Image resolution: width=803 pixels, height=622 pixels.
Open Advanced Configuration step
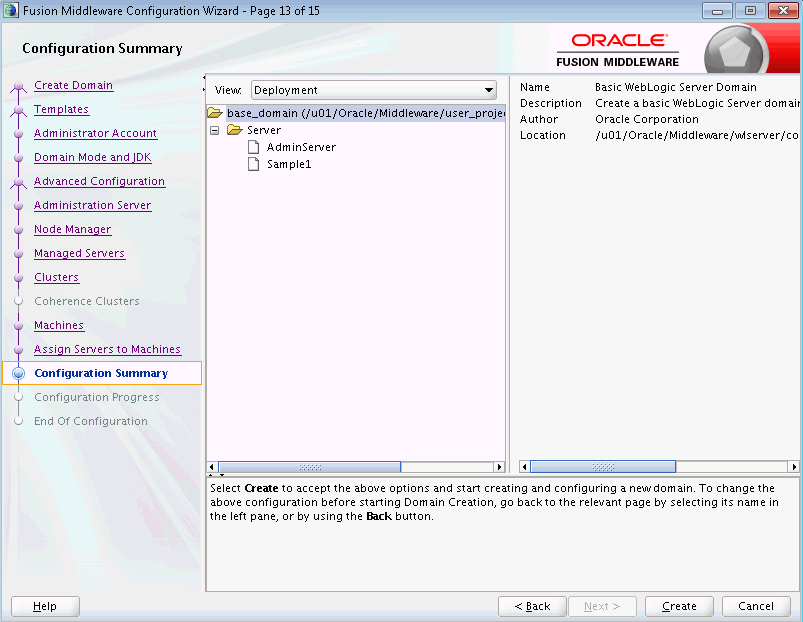pos(99,182)
